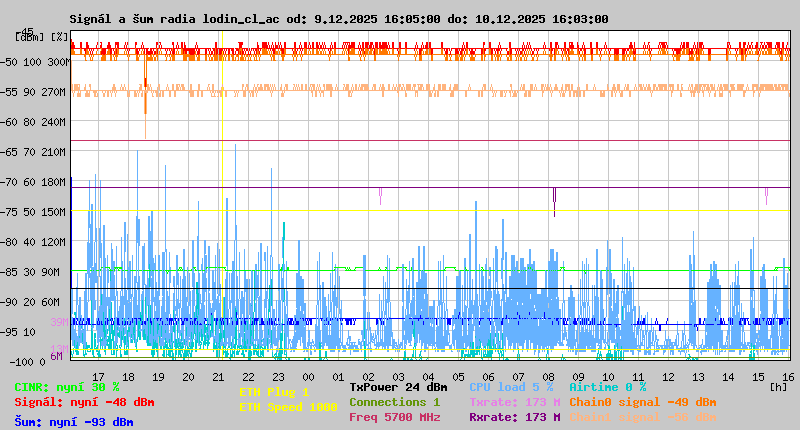Click the '-85 30 90M' y-axis label

click(32, 272)
